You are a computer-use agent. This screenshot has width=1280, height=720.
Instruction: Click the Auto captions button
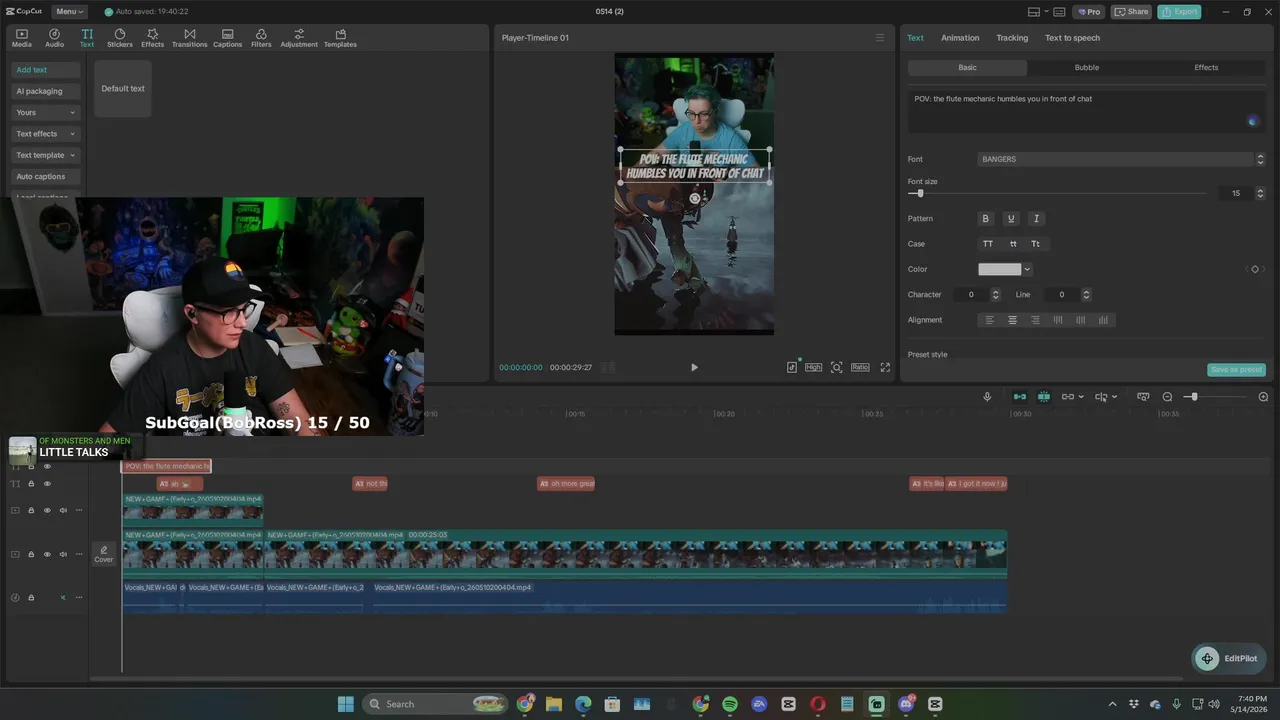[x=45, y=176]
